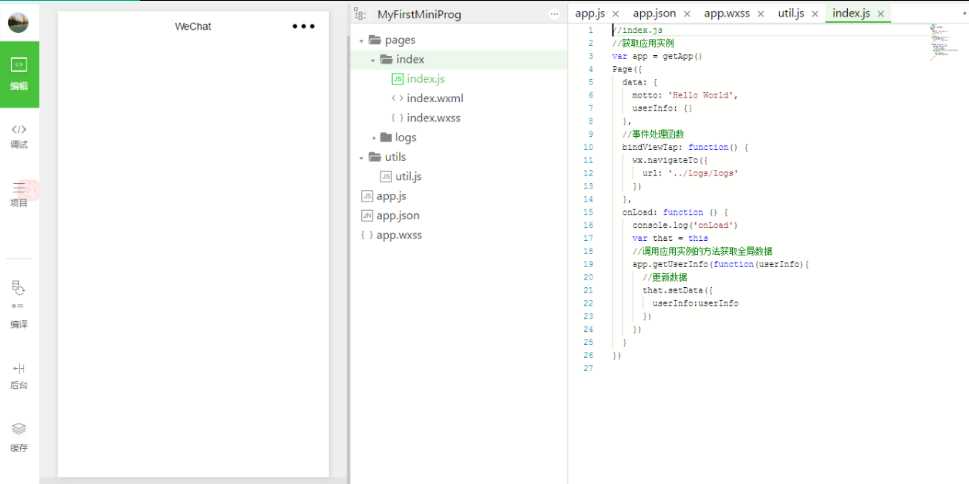
Task: Open the simulator three-dot menu beside WeChat
Action: (303, 27)
